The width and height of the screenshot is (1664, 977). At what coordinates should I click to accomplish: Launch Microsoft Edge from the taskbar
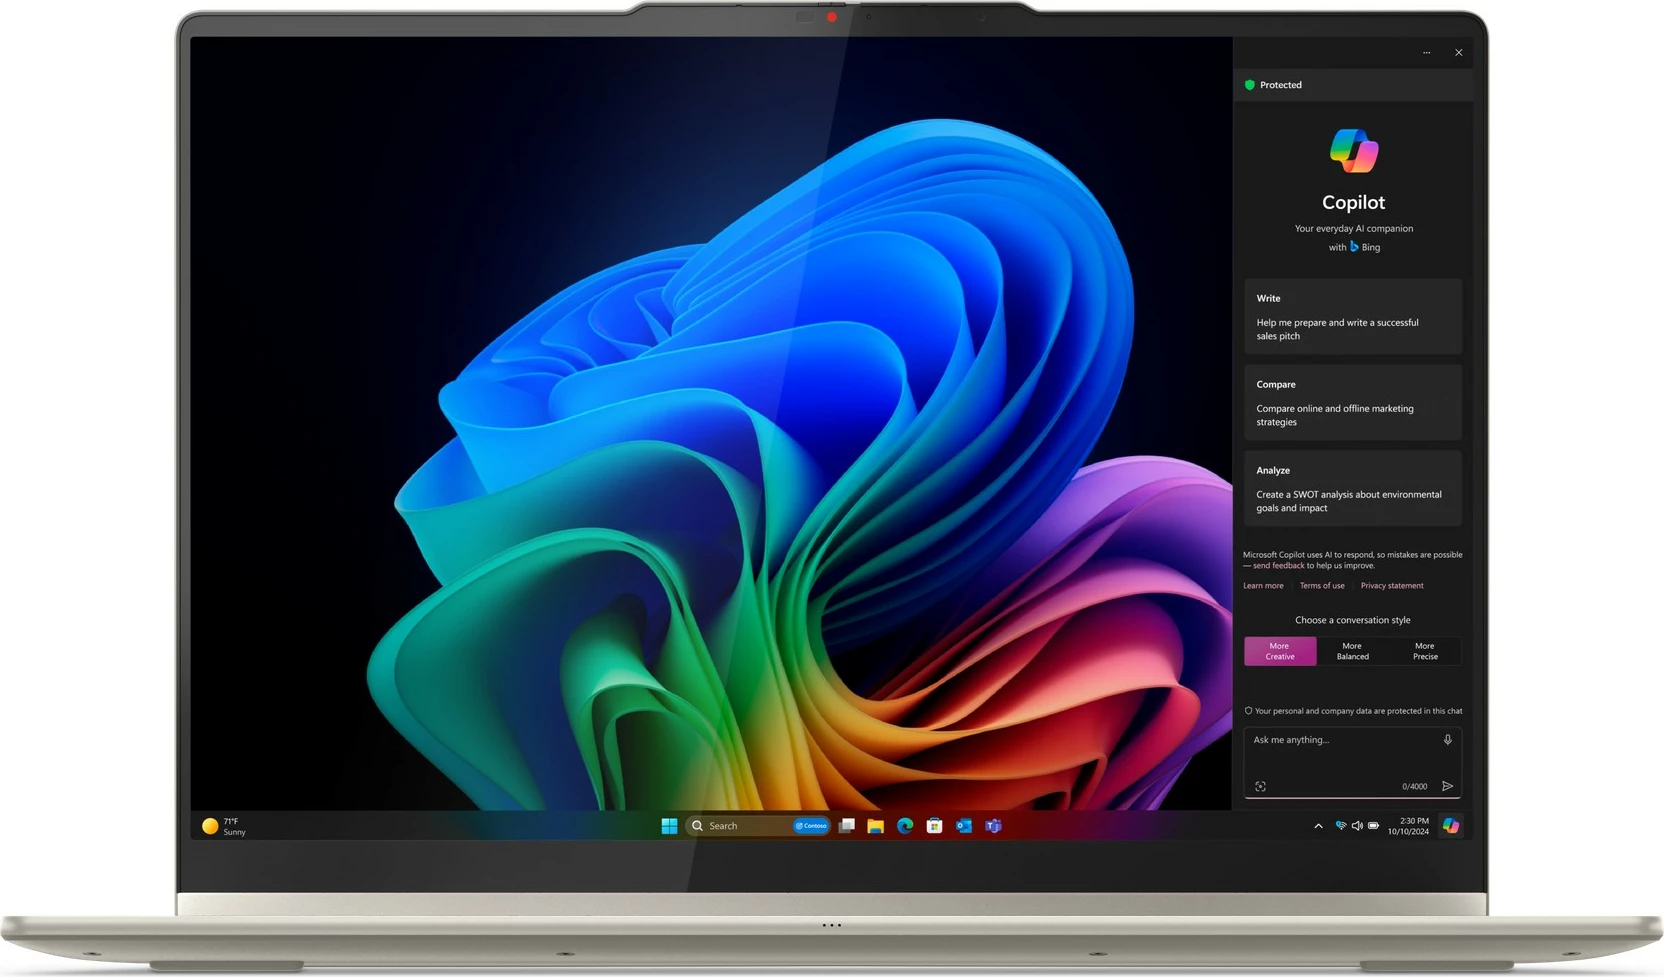click(x=904, y=826)
